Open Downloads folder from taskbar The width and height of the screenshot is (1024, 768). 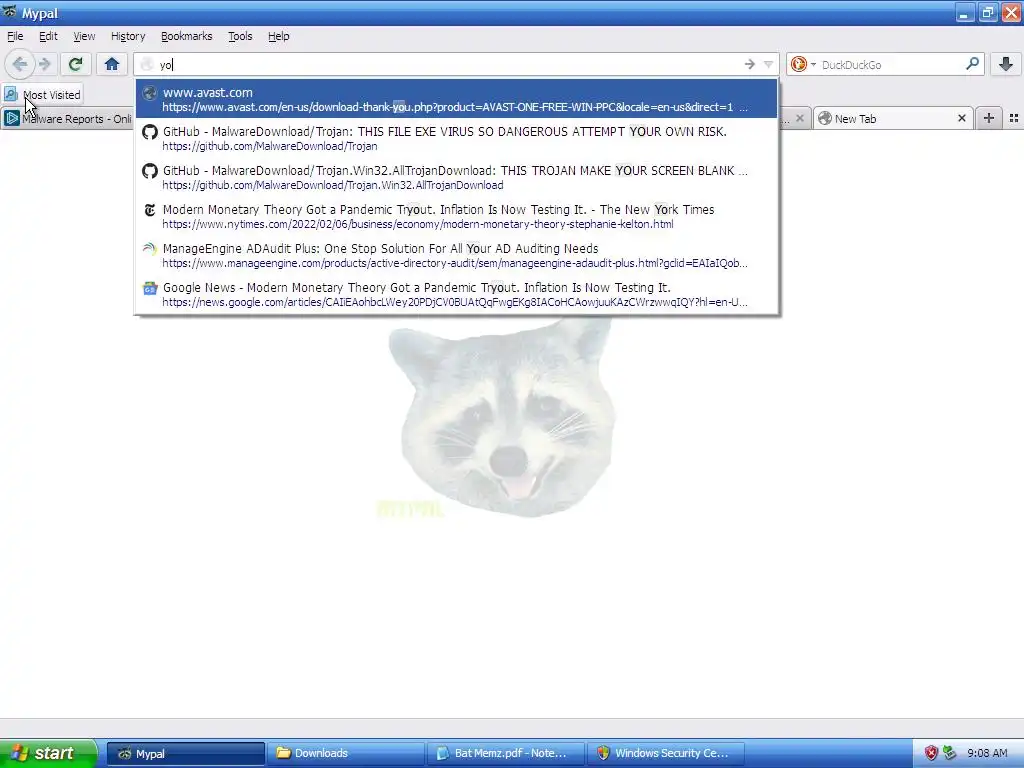coord(346,754)
